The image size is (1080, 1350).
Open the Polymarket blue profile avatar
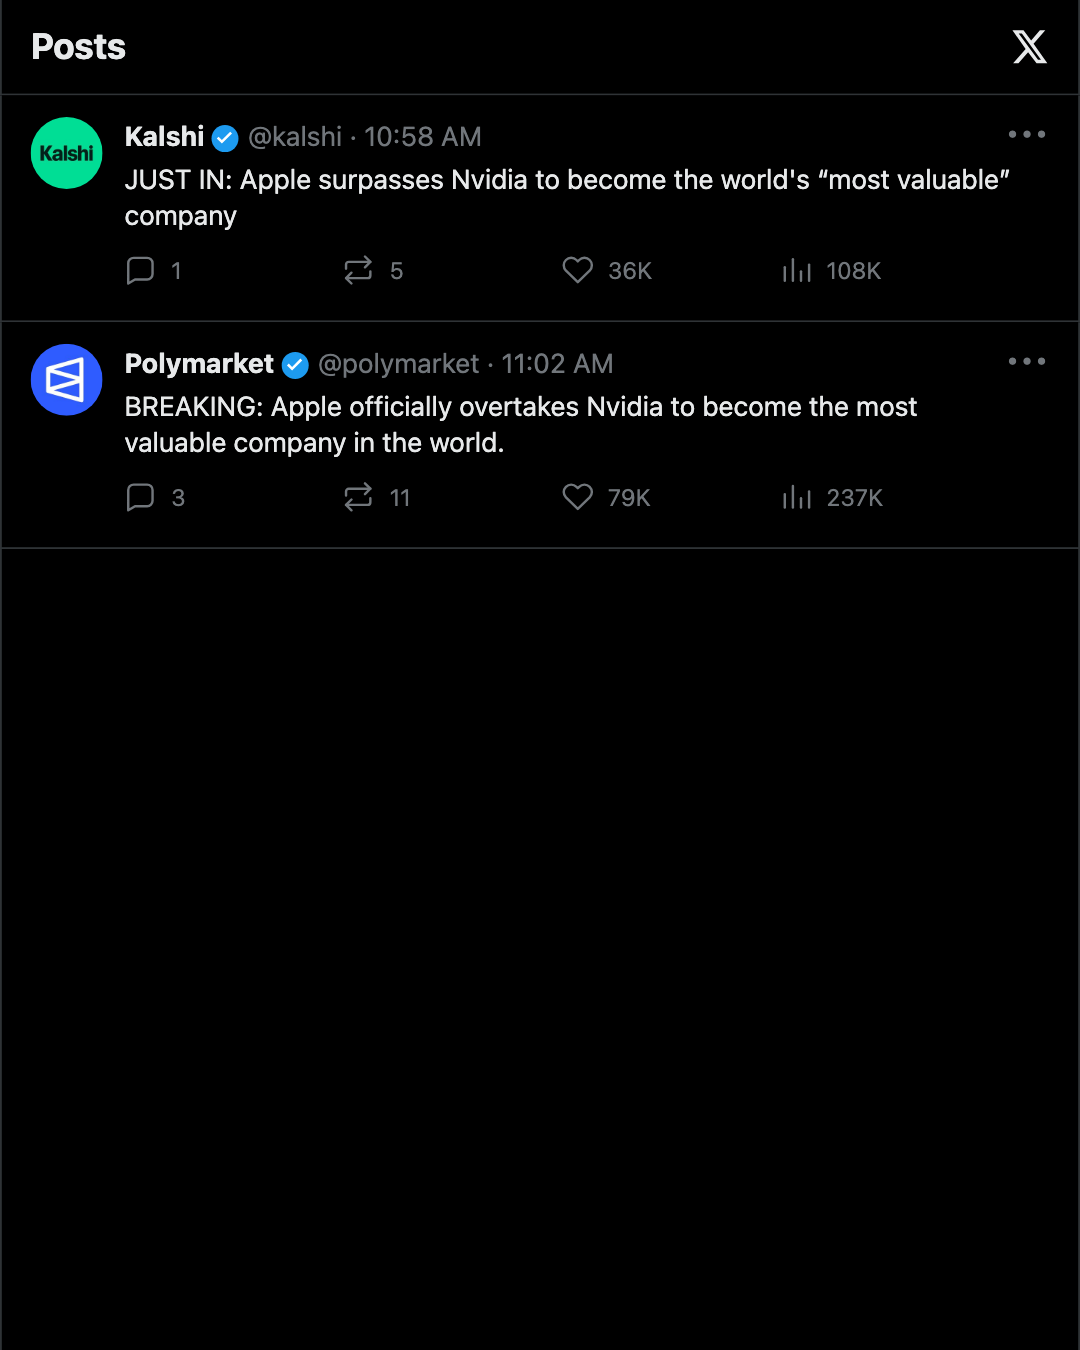click(67, 380)
